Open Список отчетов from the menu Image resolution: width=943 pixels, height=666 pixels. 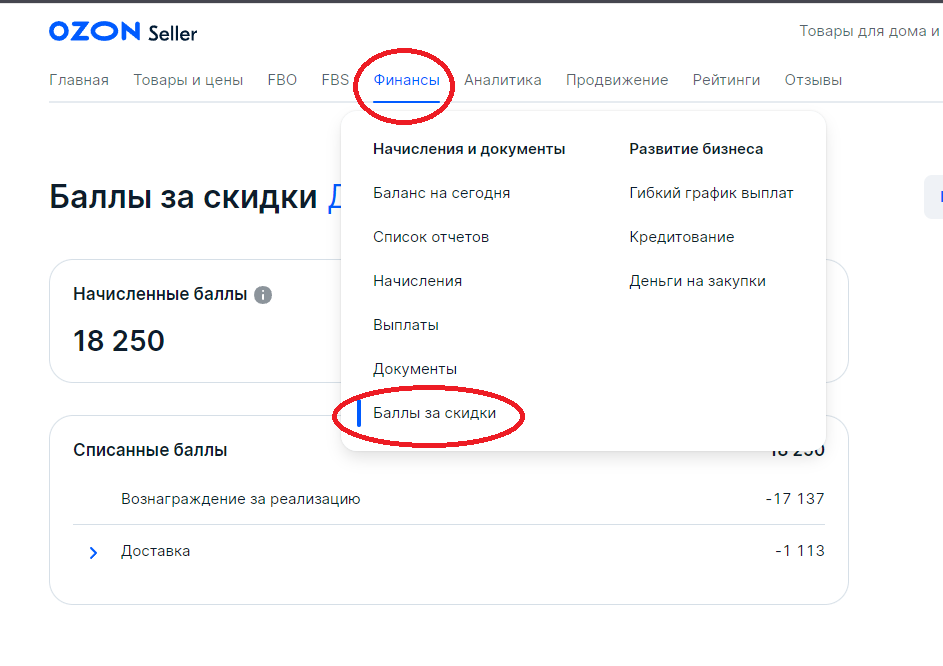point(431,237)
